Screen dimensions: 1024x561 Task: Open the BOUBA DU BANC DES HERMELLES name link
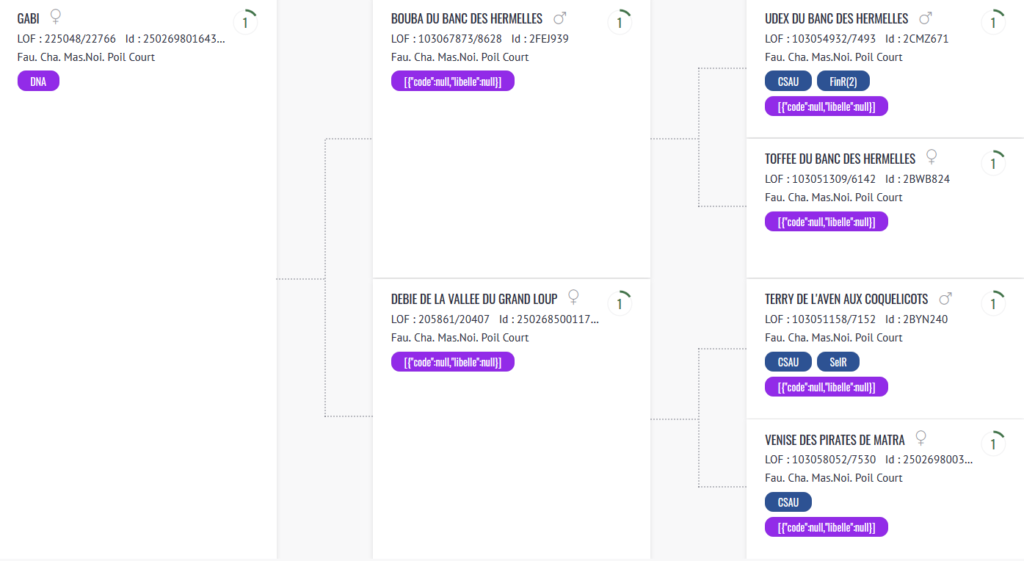click(467, 19)
